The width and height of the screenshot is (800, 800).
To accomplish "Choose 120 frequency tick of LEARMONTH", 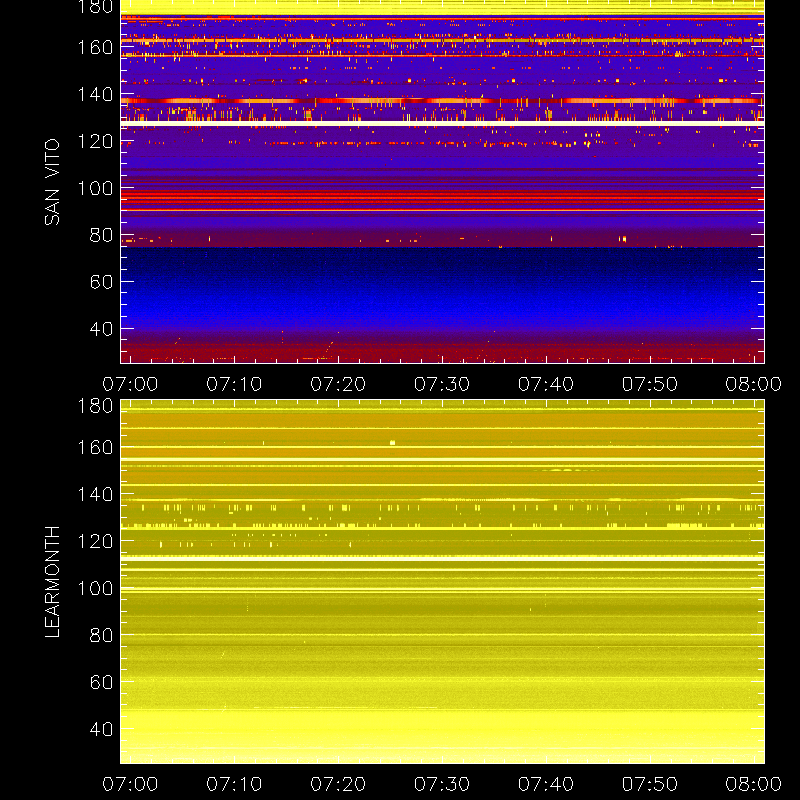I will 95,542.
